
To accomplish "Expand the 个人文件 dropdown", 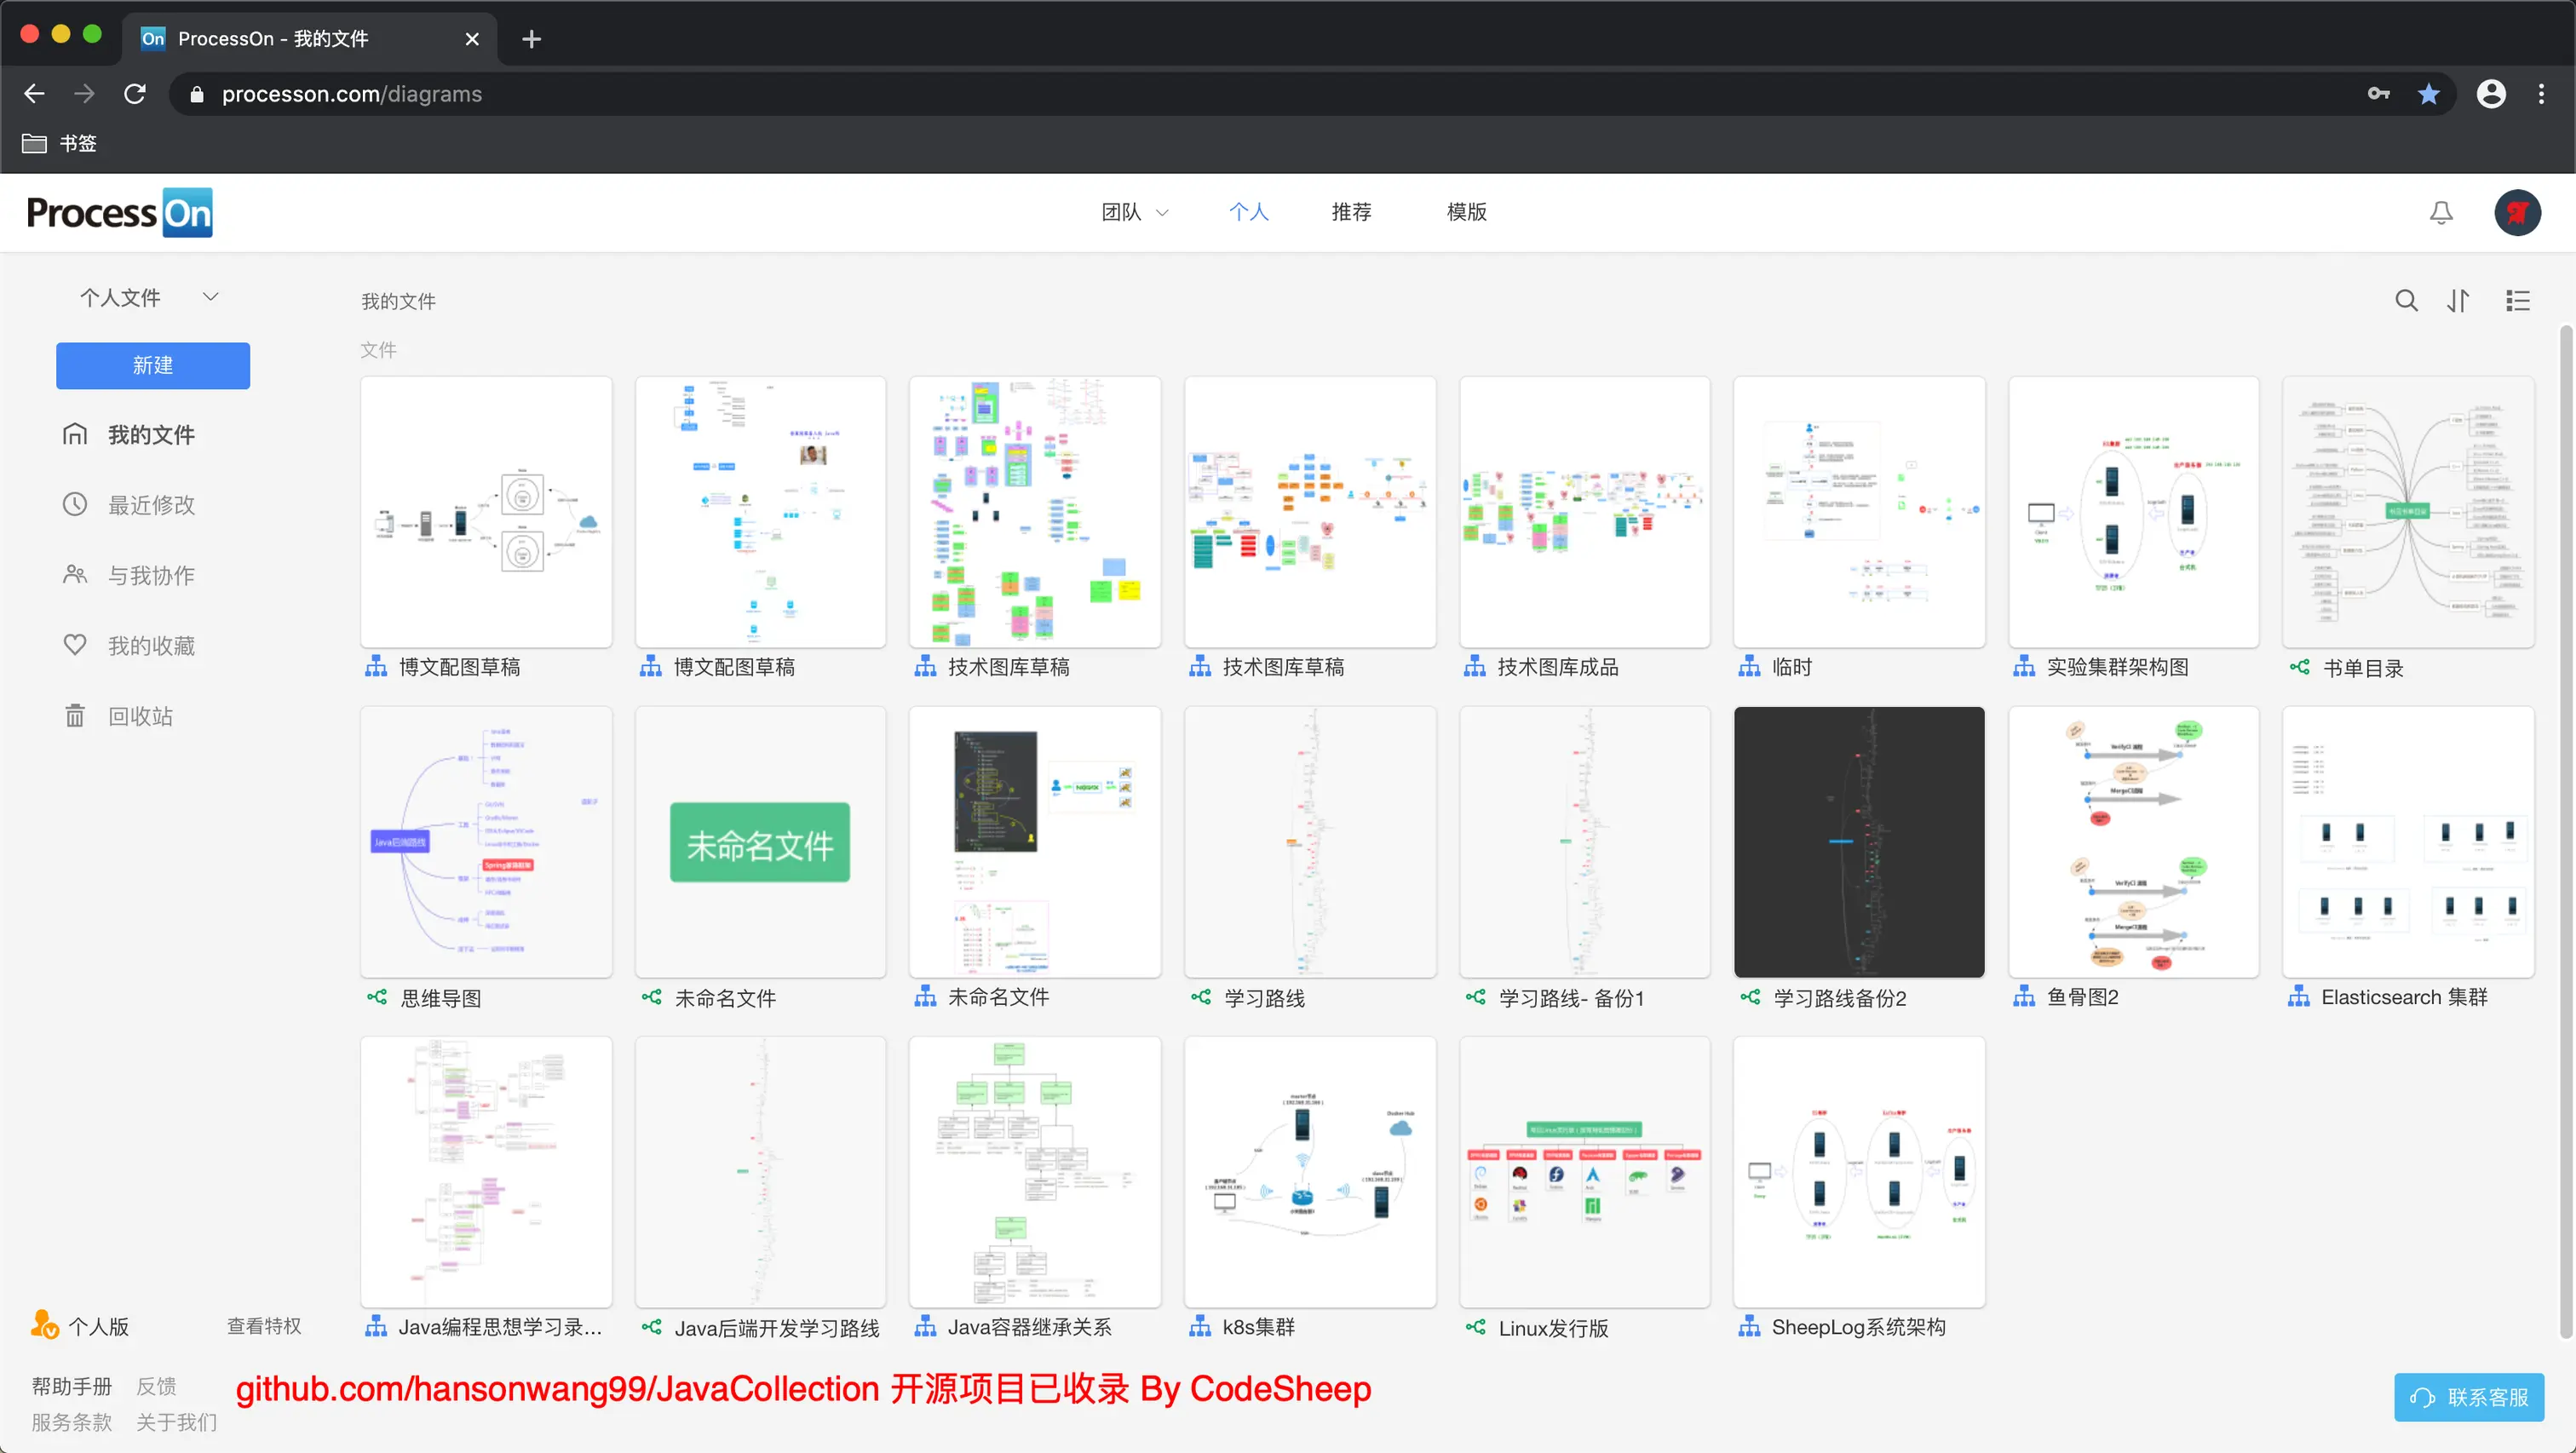I will pos(150,297).
